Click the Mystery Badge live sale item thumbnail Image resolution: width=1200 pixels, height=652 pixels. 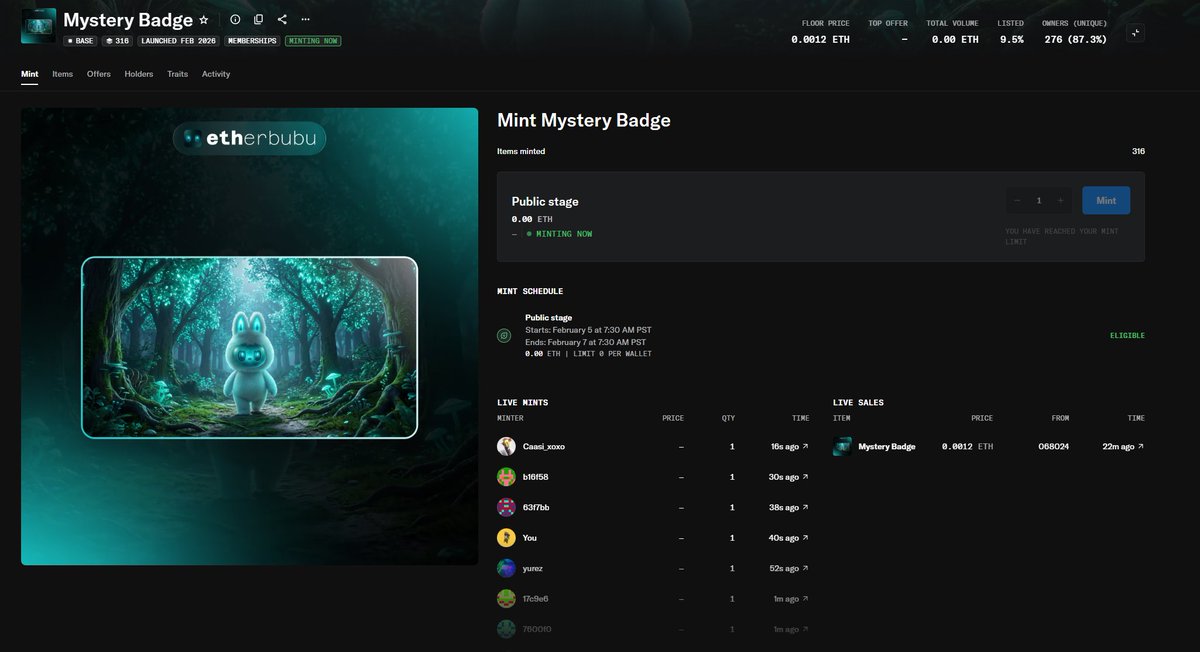(842, 446)
